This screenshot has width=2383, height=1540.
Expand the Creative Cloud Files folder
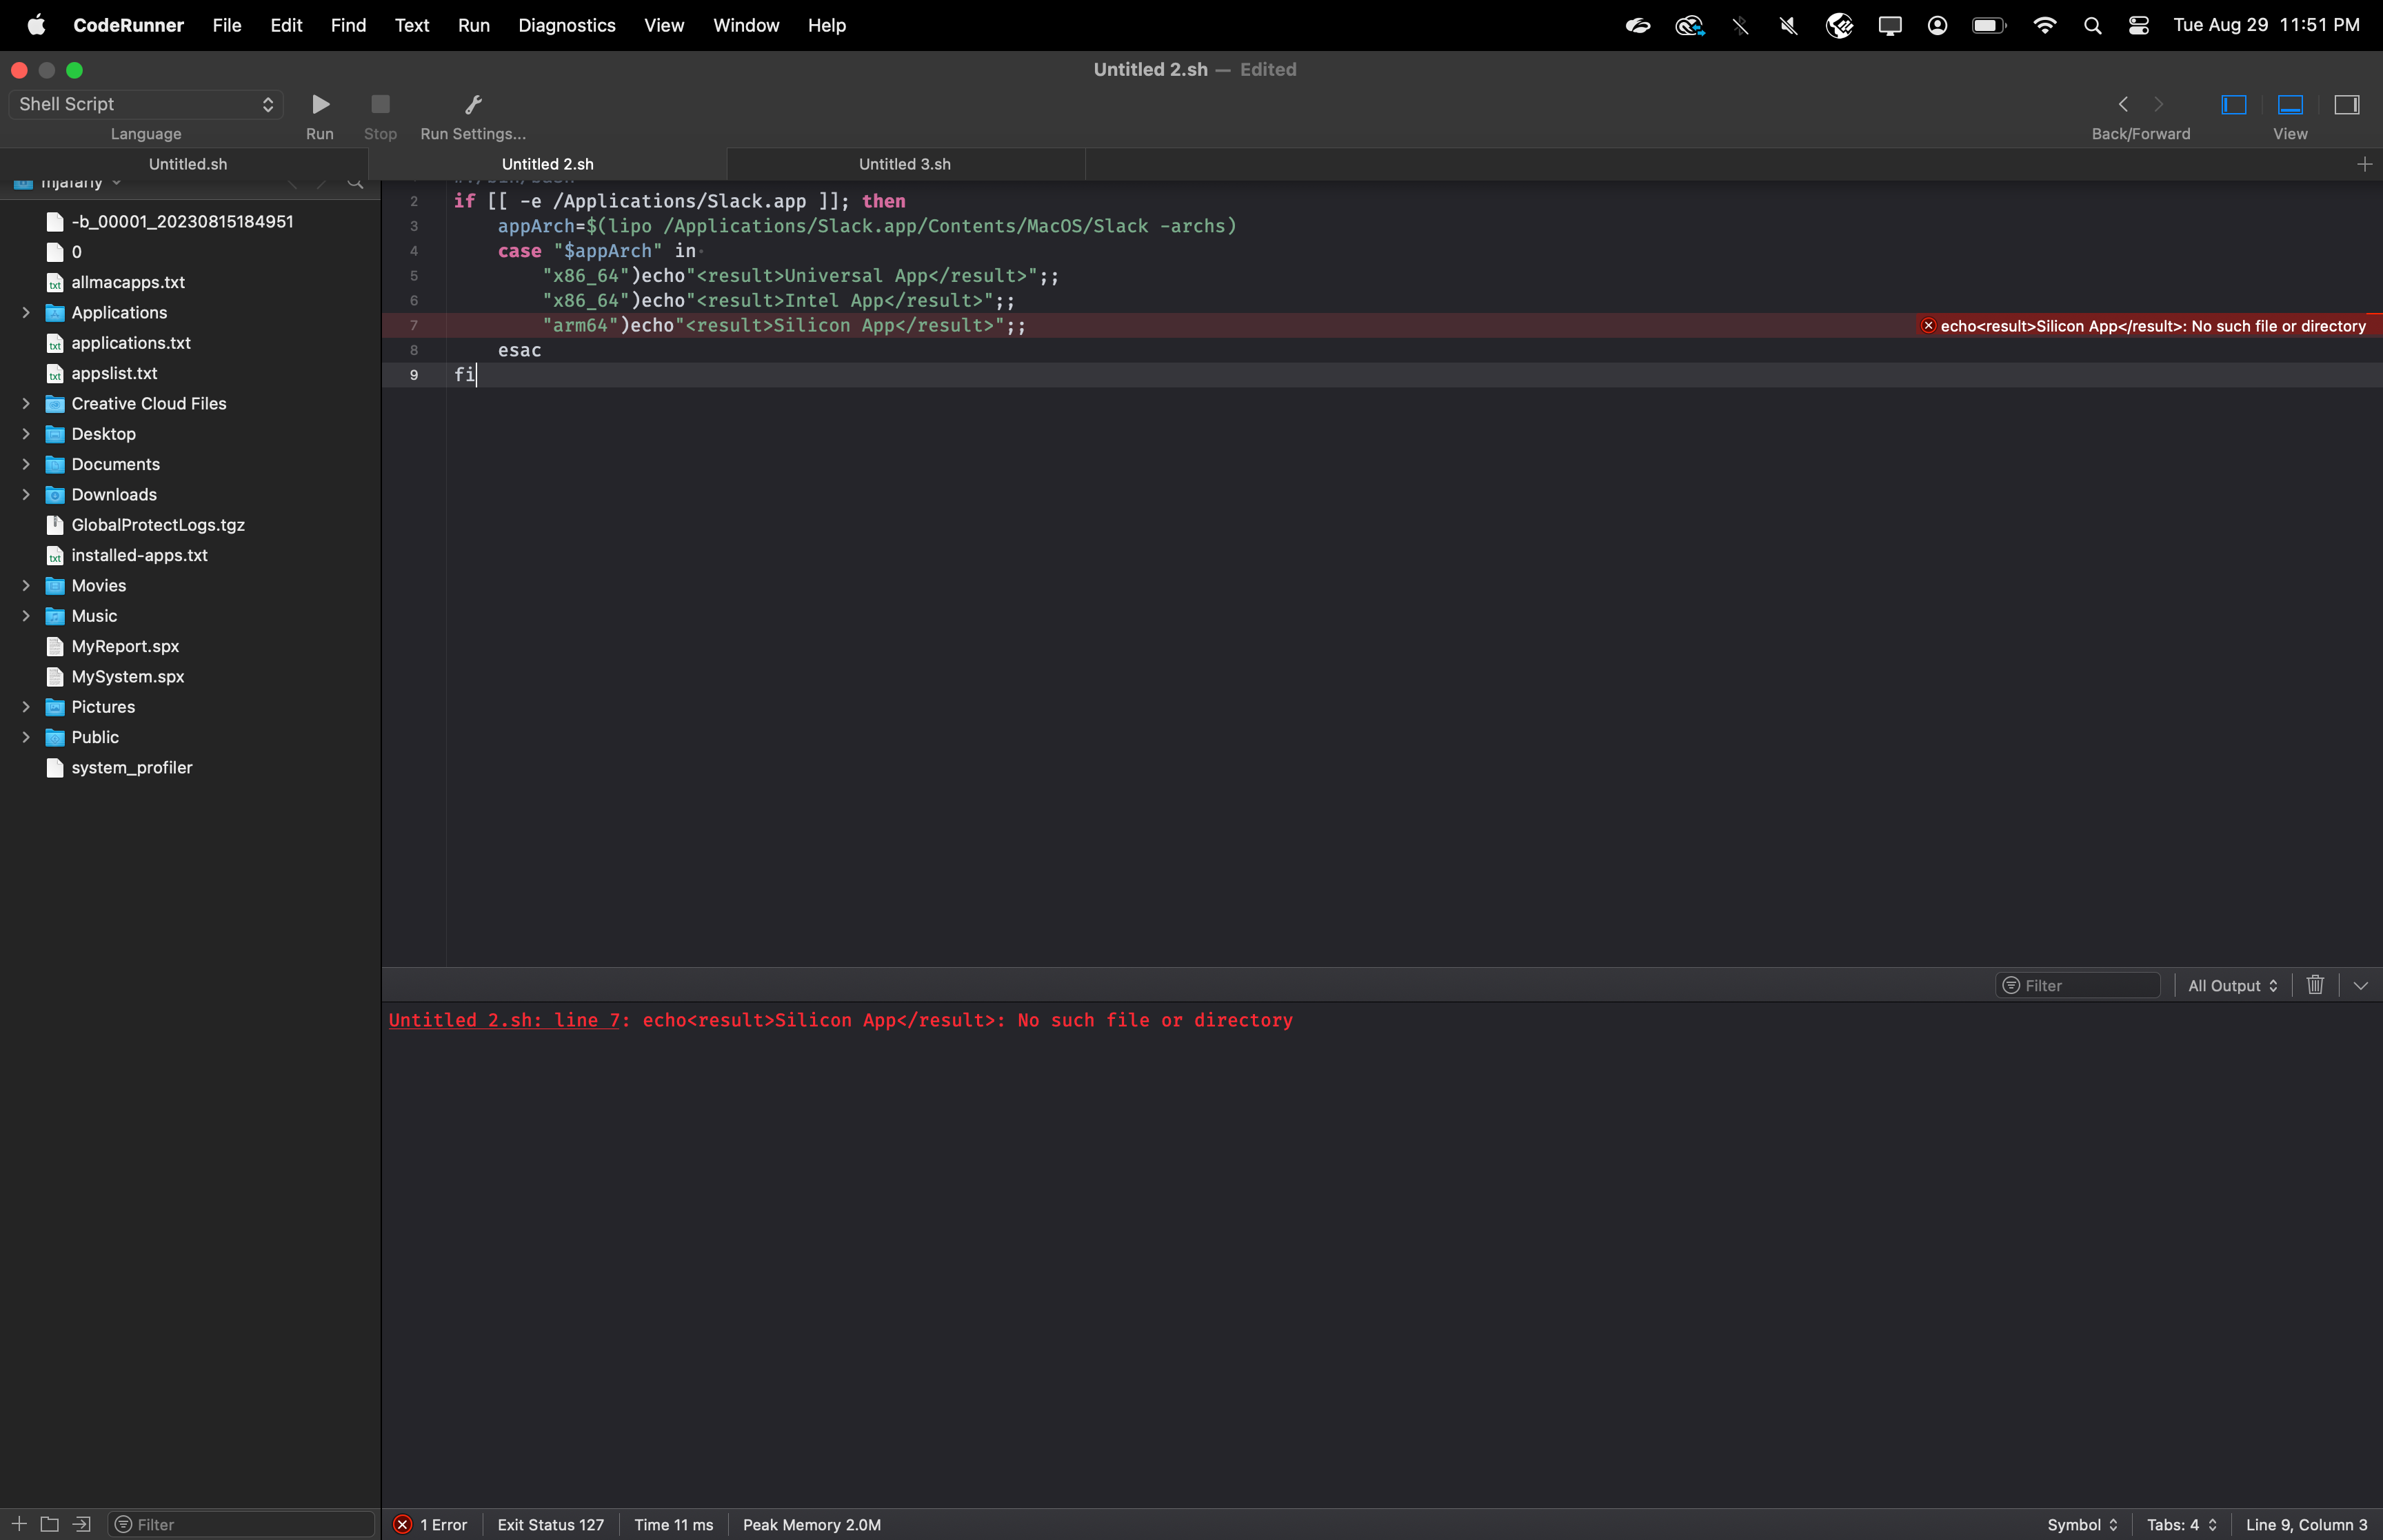(x=26, y=403)
